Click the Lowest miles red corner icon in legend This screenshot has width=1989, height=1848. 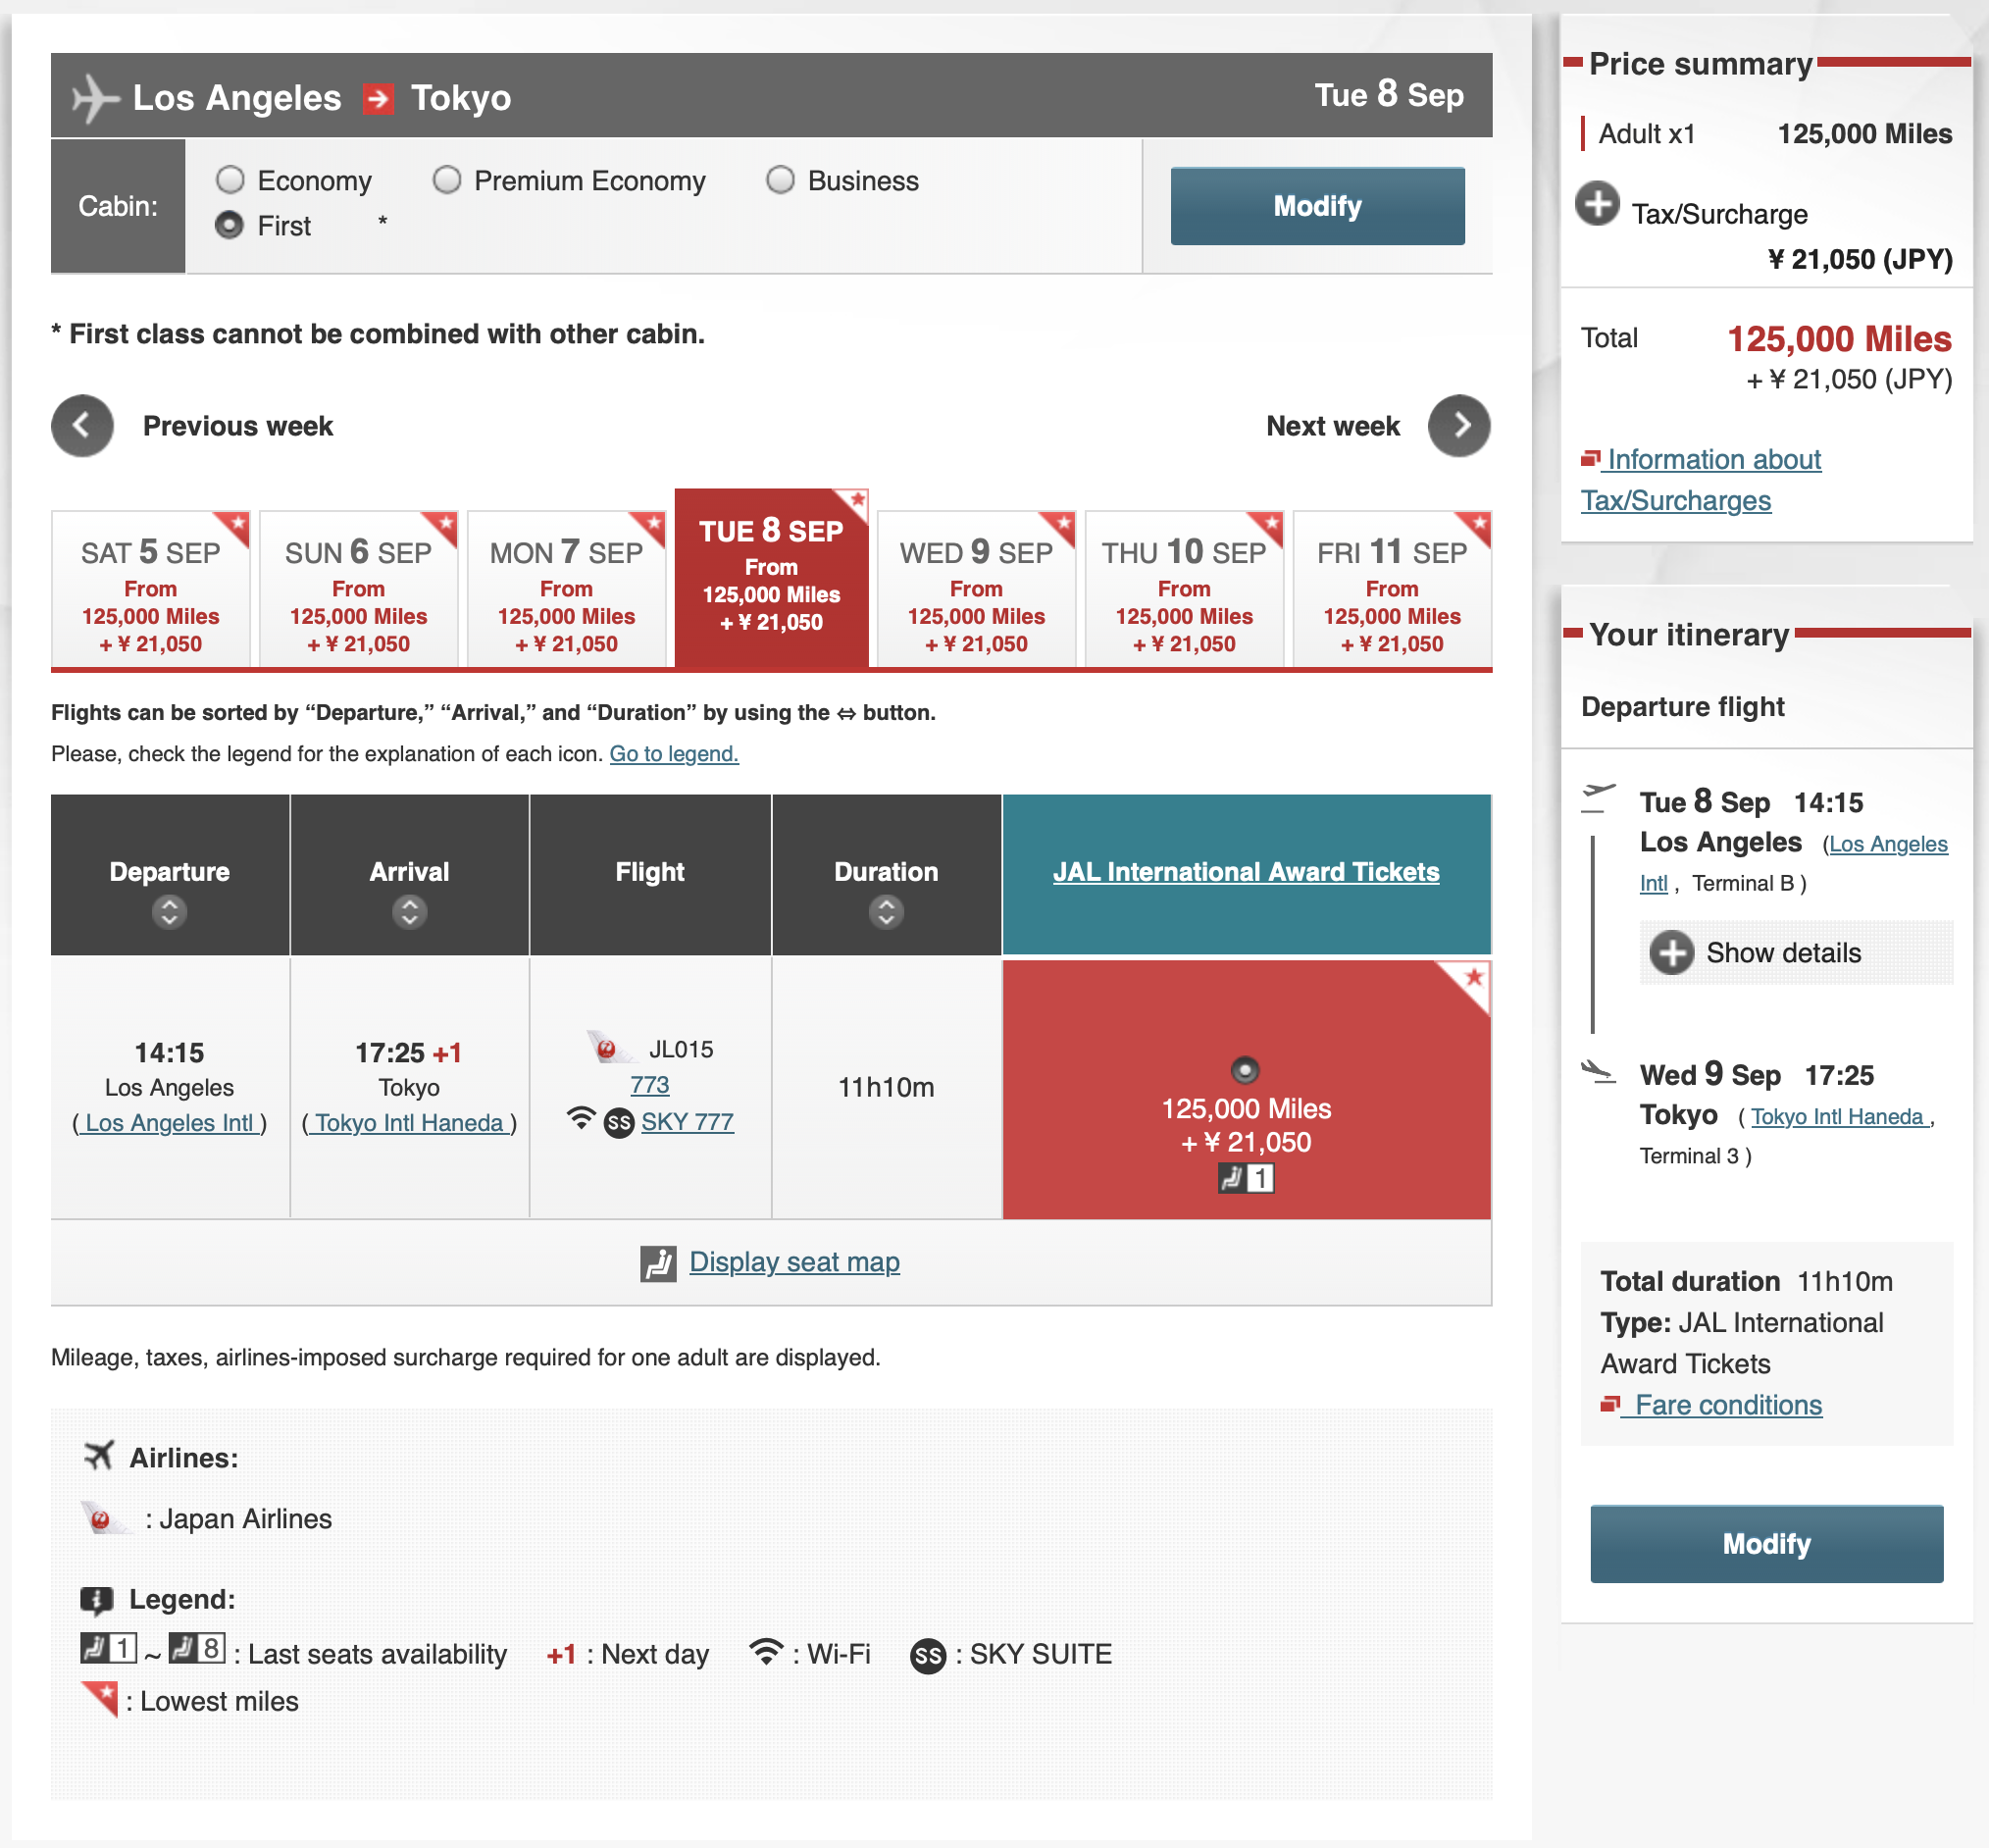click(x=100, y=1699)
